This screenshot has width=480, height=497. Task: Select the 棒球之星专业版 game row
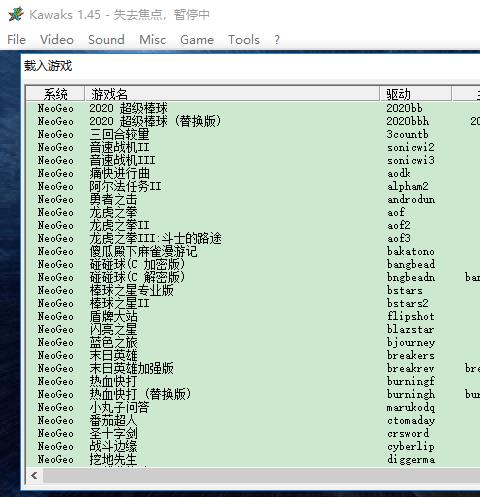253,290
